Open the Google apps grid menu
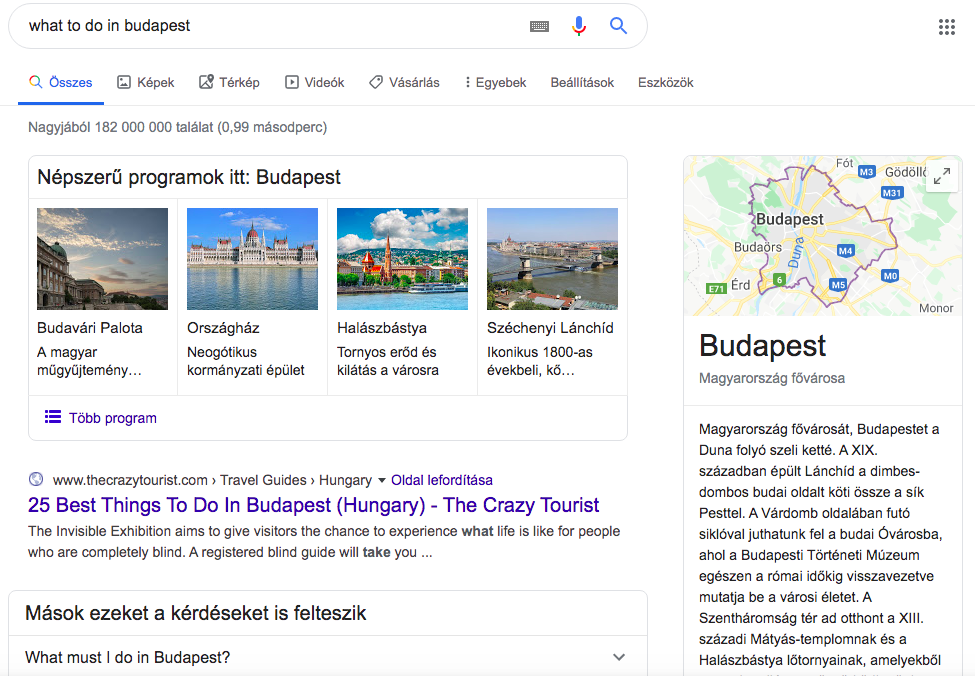The width and height of the screenshot is (975, 676). click(x=946, y=27)
